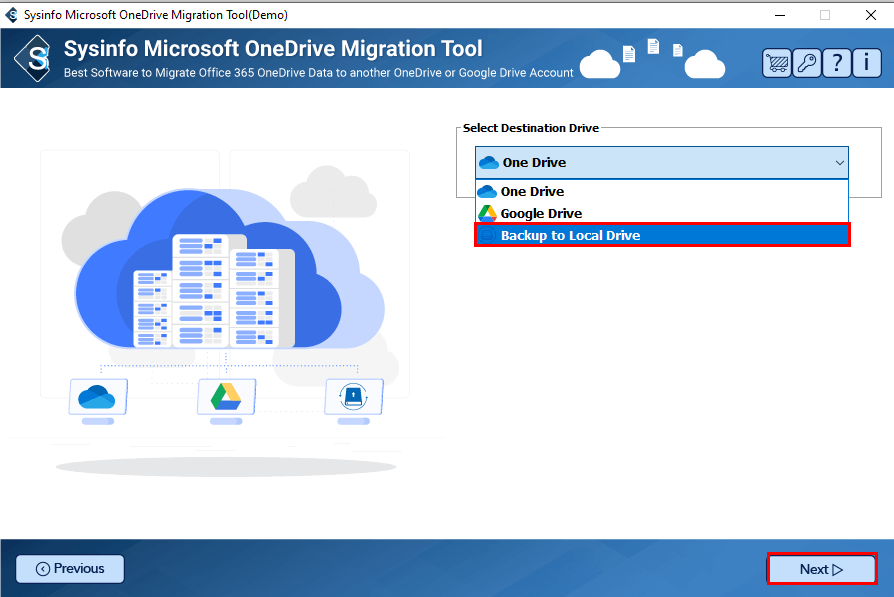The width and height of the screenshot is (894, 597).
Task: Close the migration tool window
Action: [x=871, y=15]
